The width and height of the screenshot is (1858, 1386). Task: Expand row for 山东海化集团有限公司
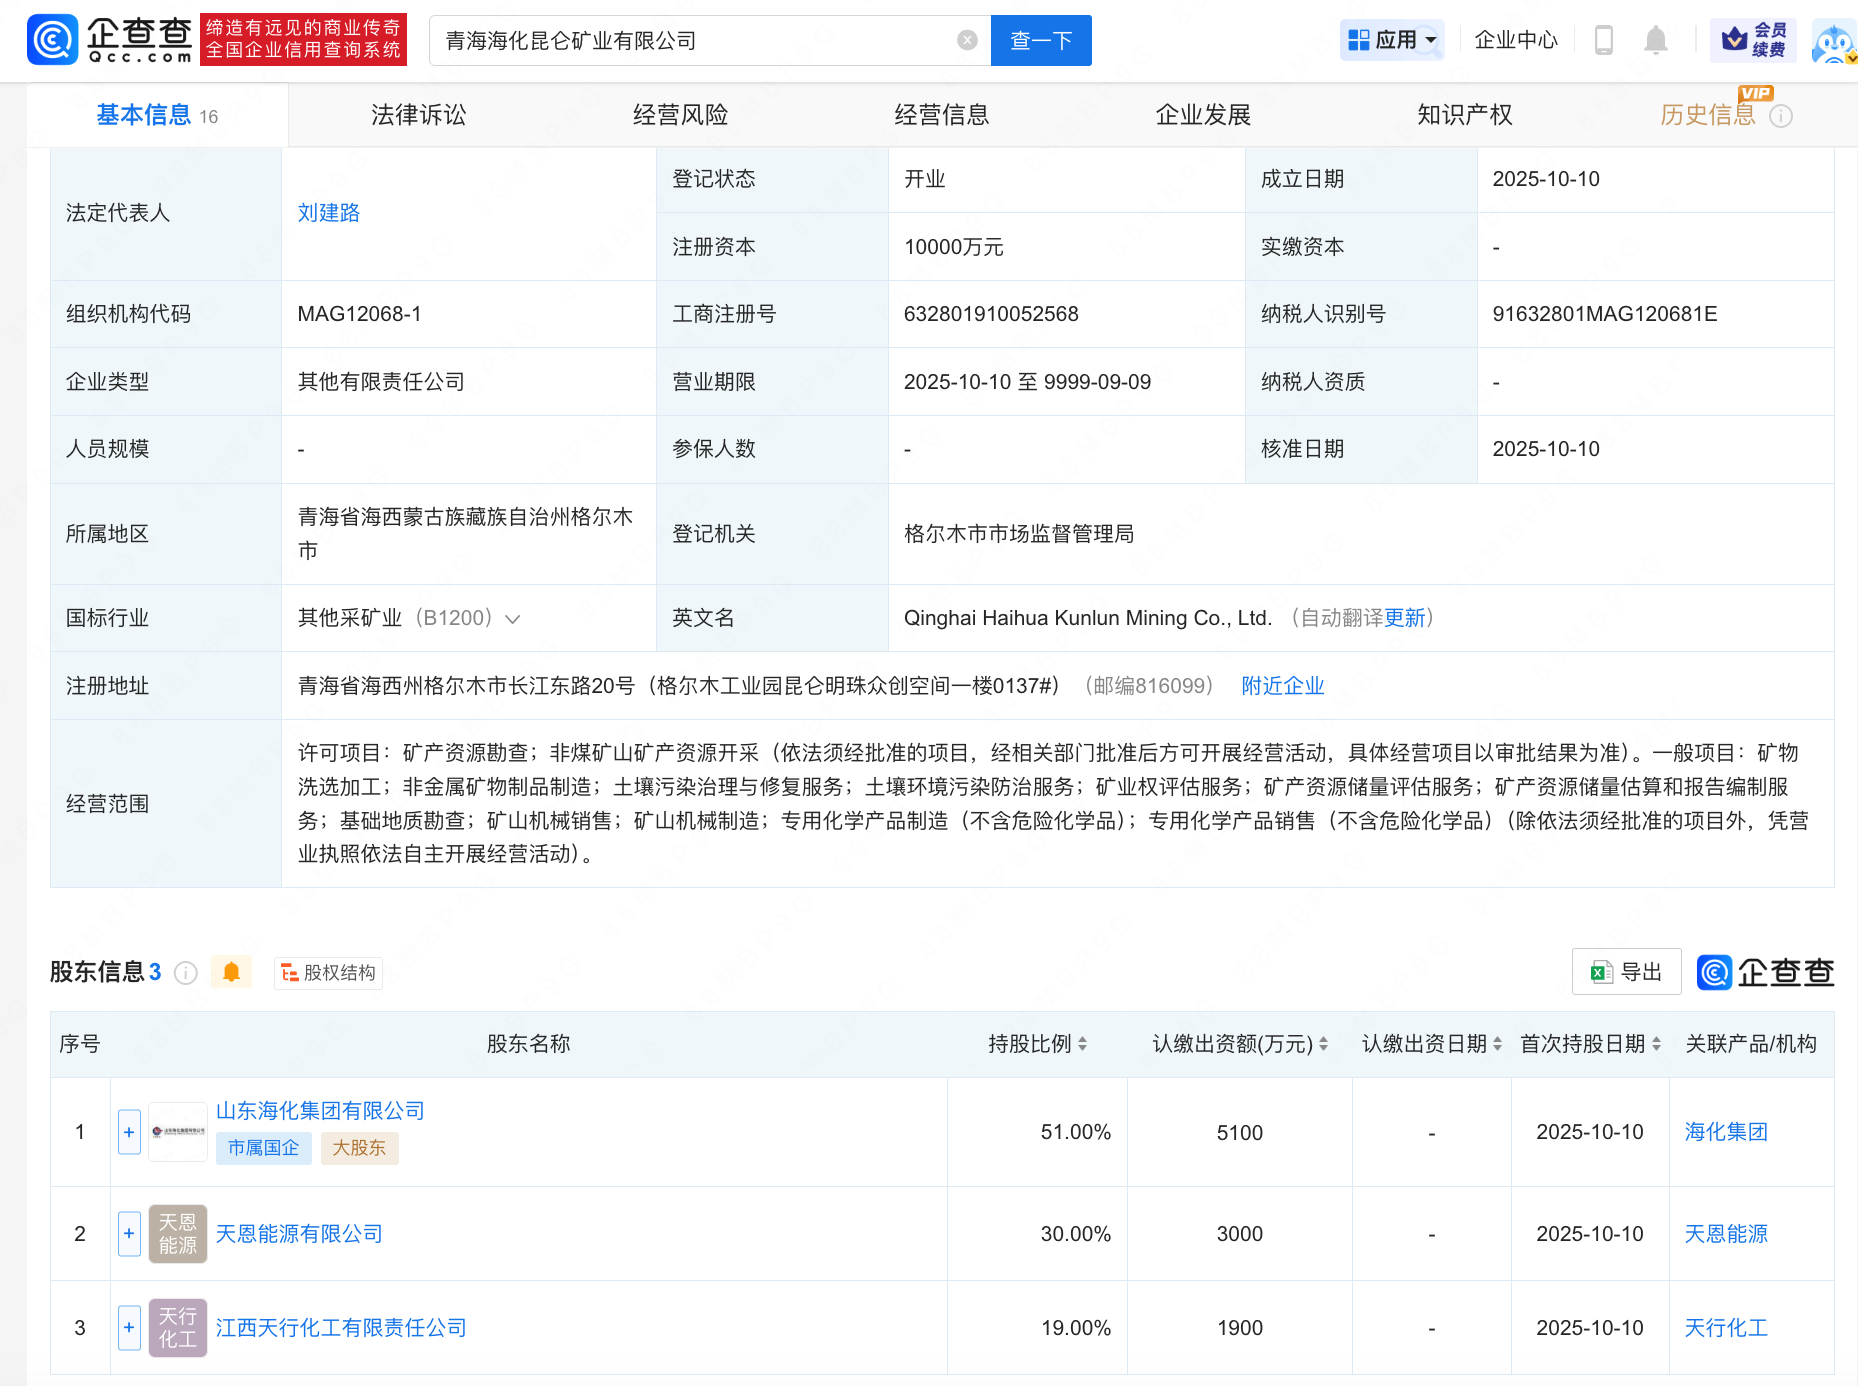129,1132
